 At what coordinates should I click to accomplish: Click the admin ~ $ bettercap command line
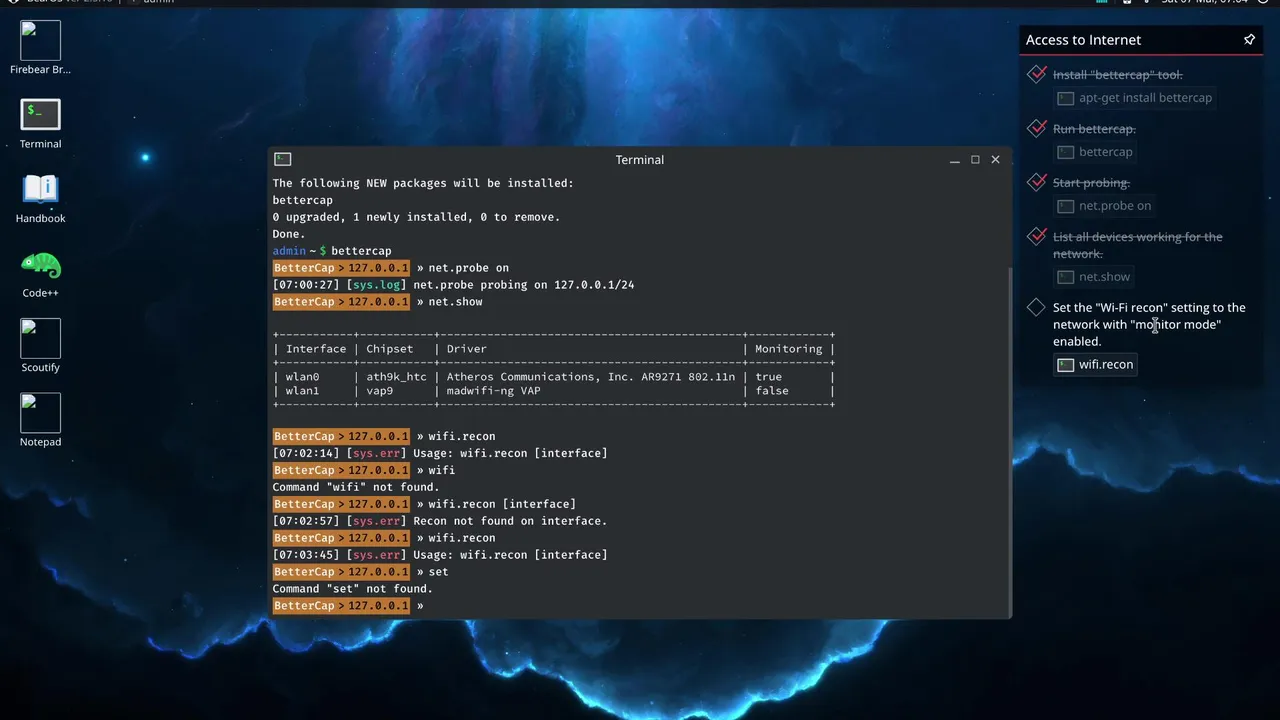tap(332, 251)
